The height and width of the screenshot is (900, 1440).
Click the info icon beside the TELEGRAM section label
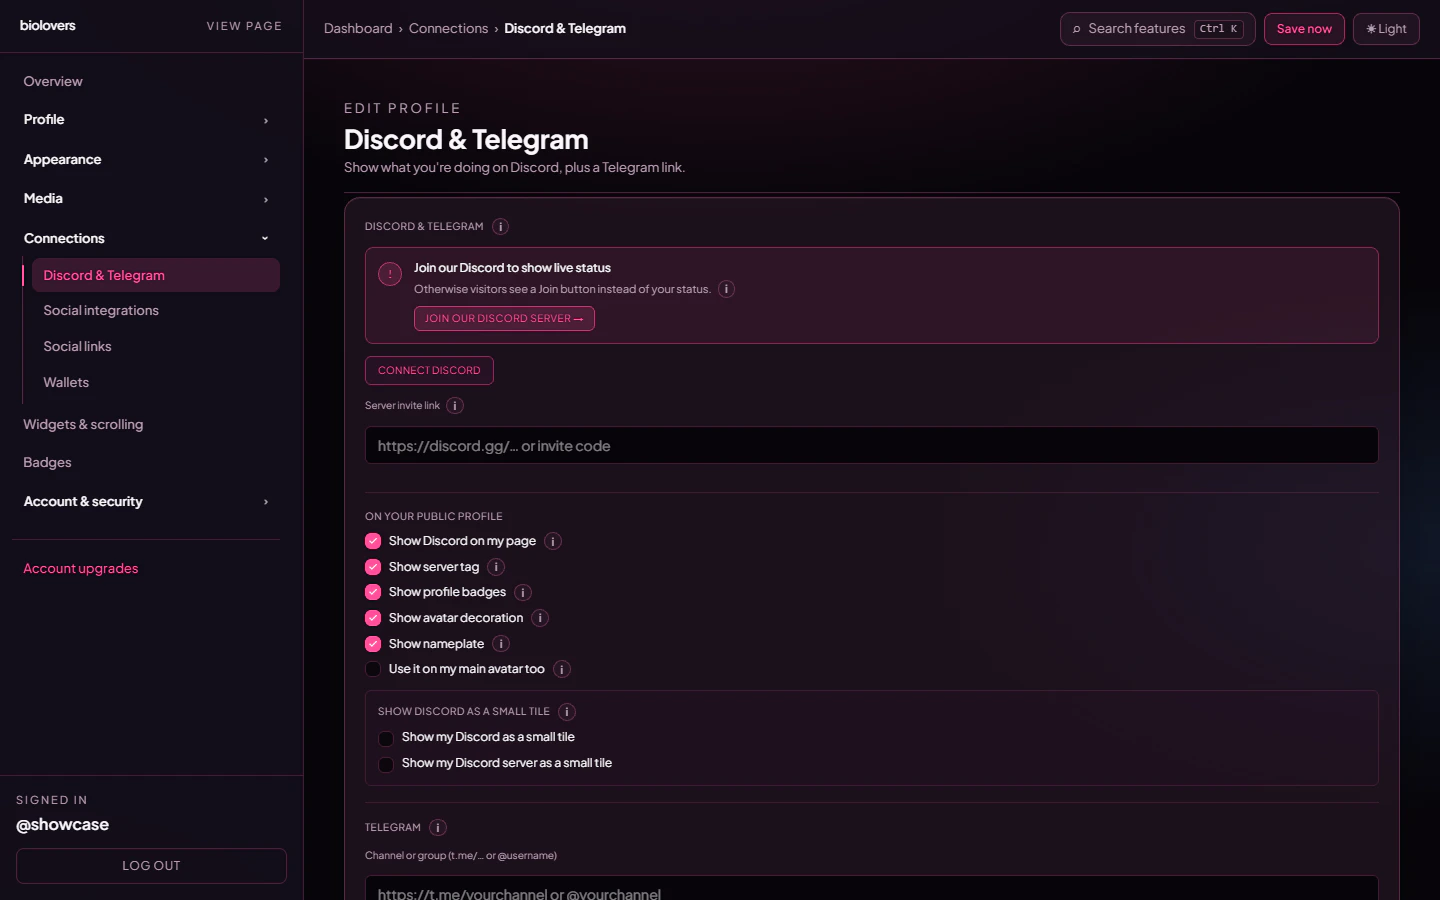point(437,827)
